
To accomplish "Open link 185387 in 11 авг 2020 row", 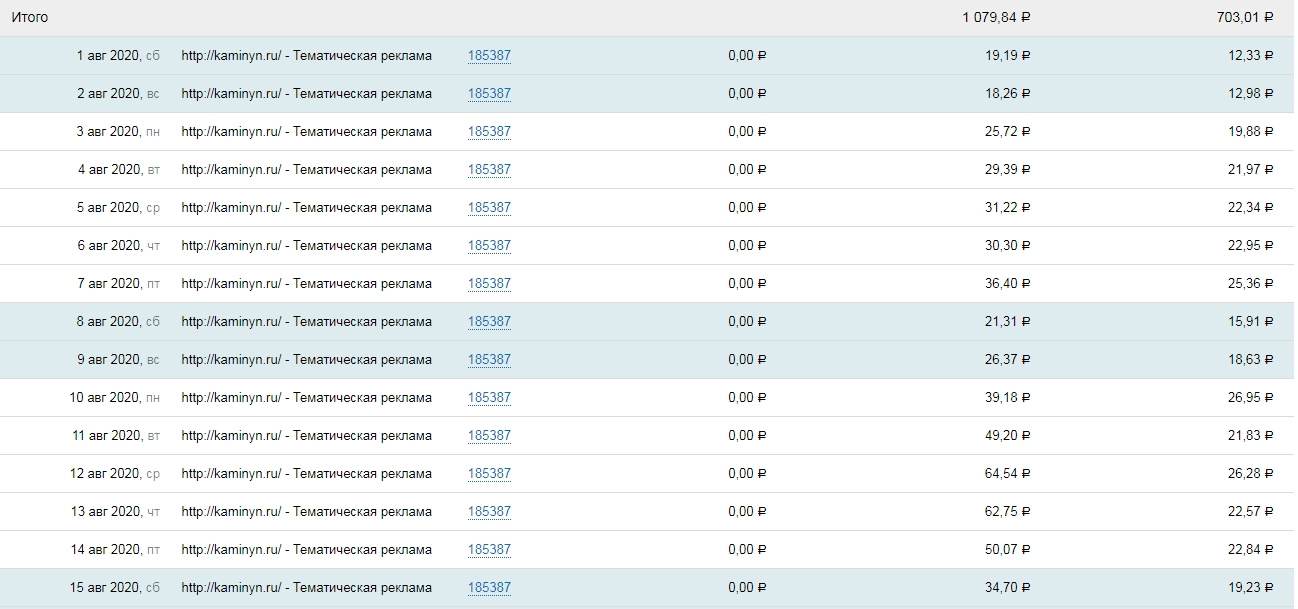I will (x=489, y=436).
